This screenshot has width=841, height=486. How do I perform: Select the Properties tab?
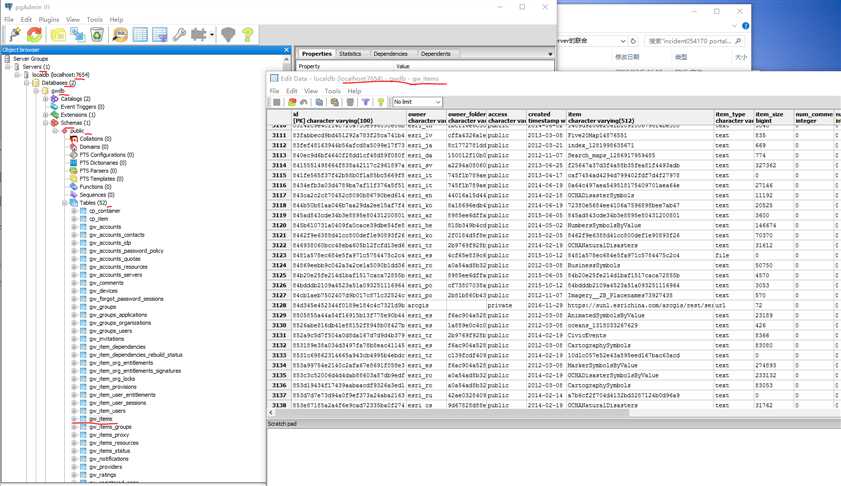pos(316,54)
